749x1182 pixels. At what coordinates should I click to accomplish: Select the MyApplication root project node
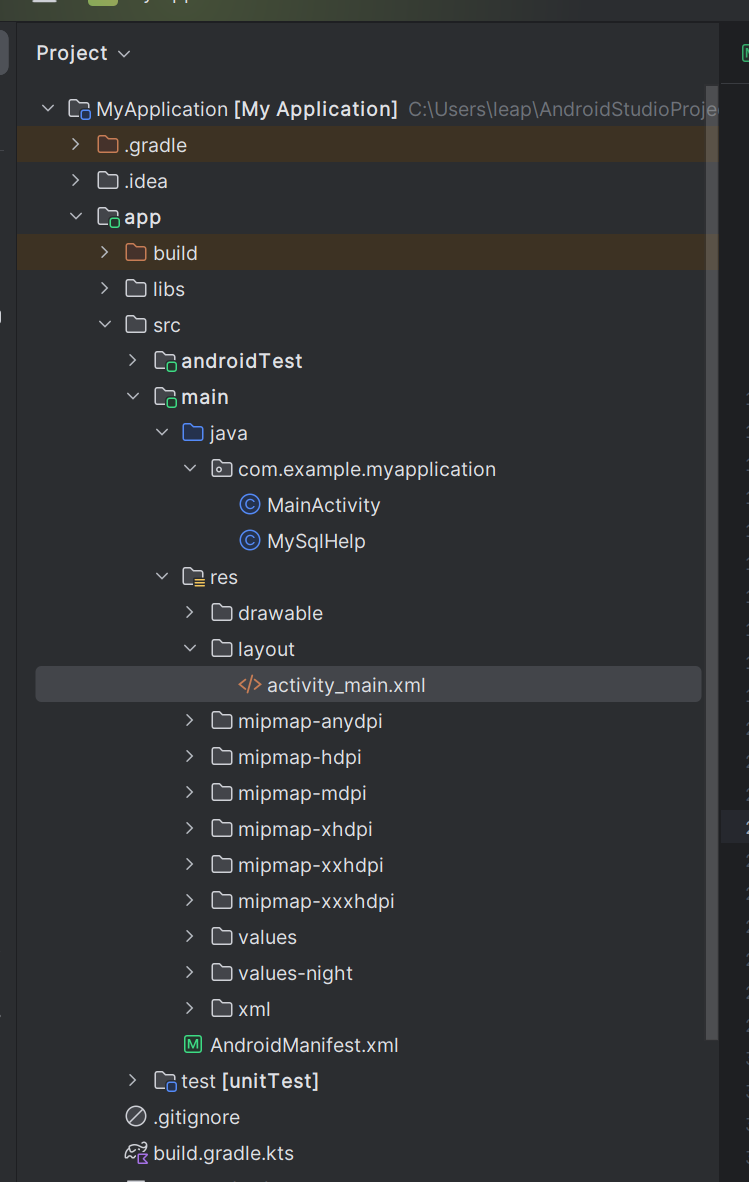pos(246,109)
